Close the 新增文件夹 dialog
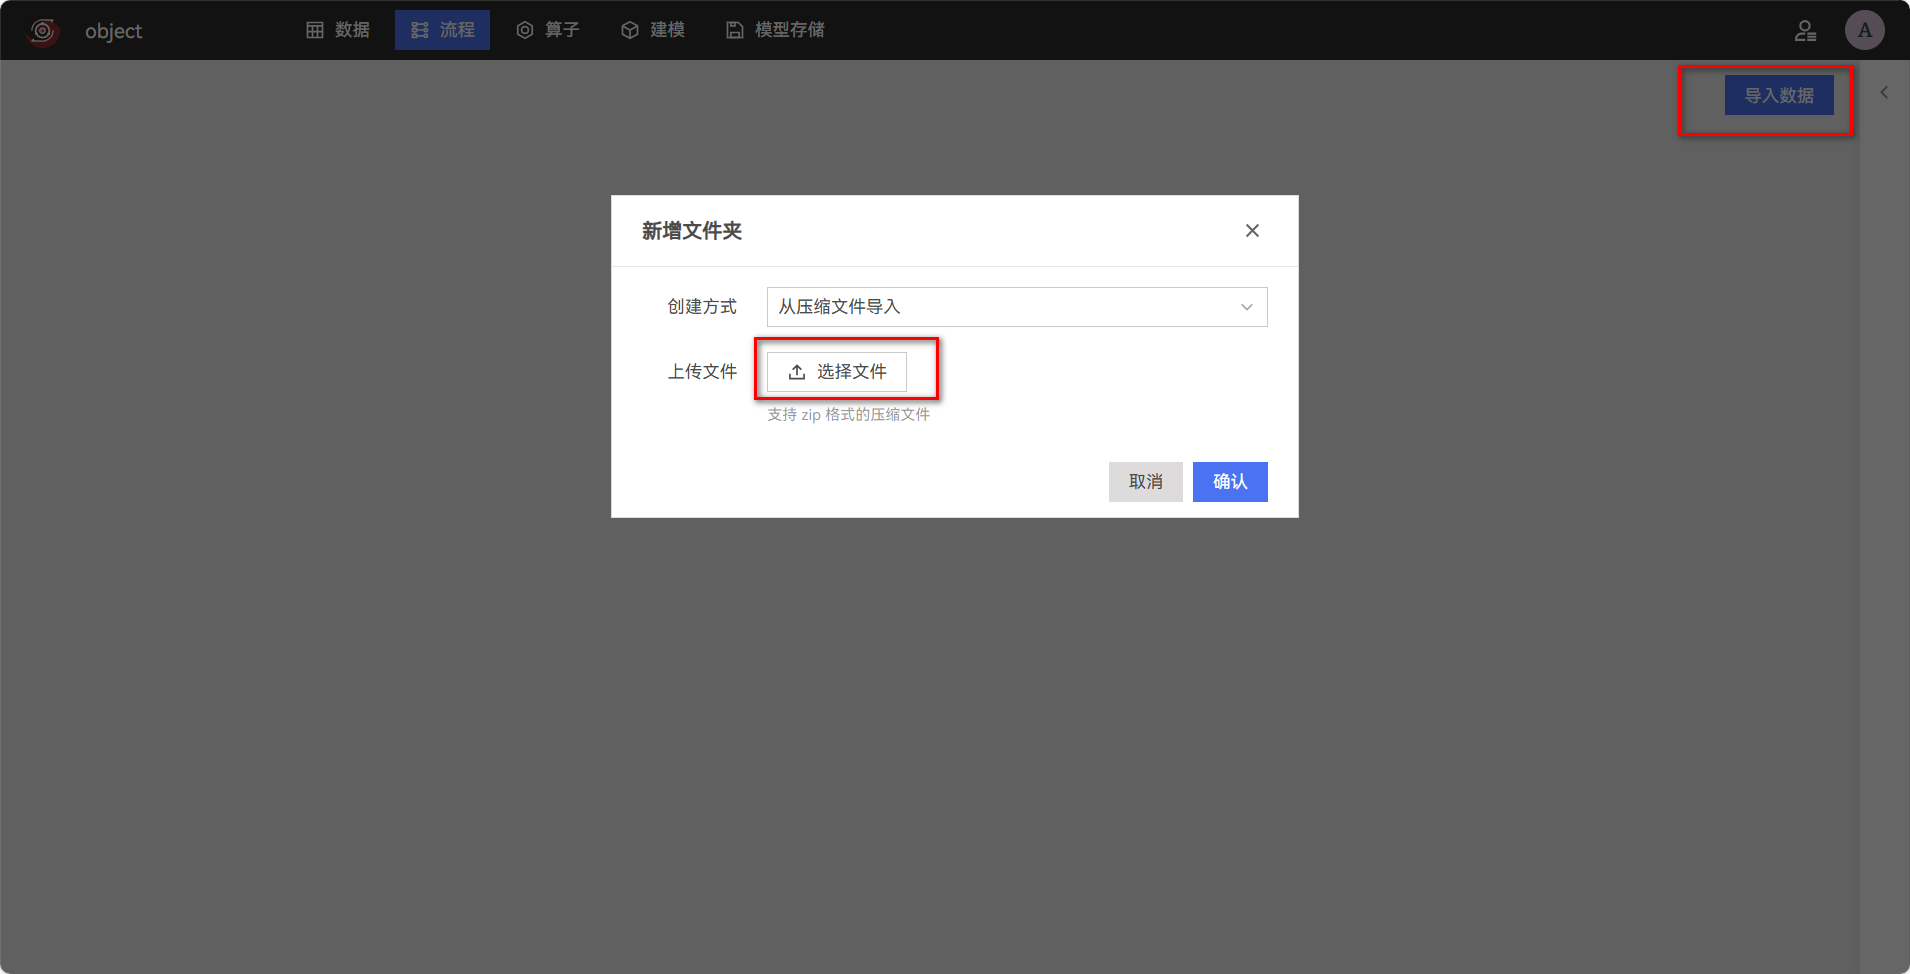This screenshot has height=974, width=1910. coord(1252,231)
